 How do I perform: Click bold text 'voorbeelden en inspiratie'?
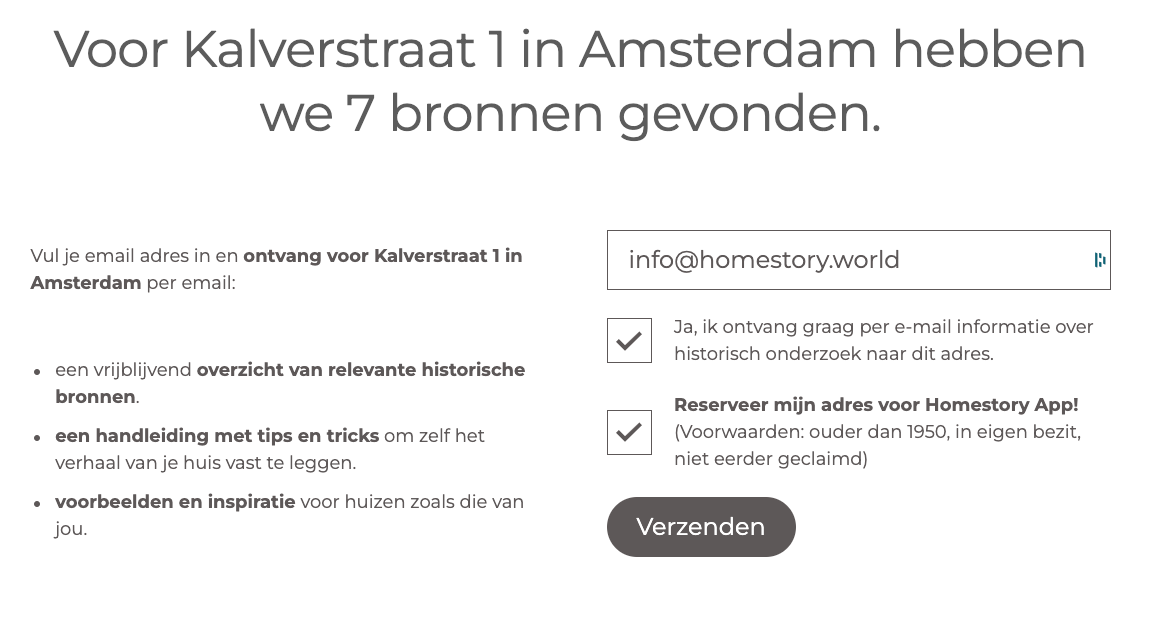pyautogui.click(x=175, y=502)
